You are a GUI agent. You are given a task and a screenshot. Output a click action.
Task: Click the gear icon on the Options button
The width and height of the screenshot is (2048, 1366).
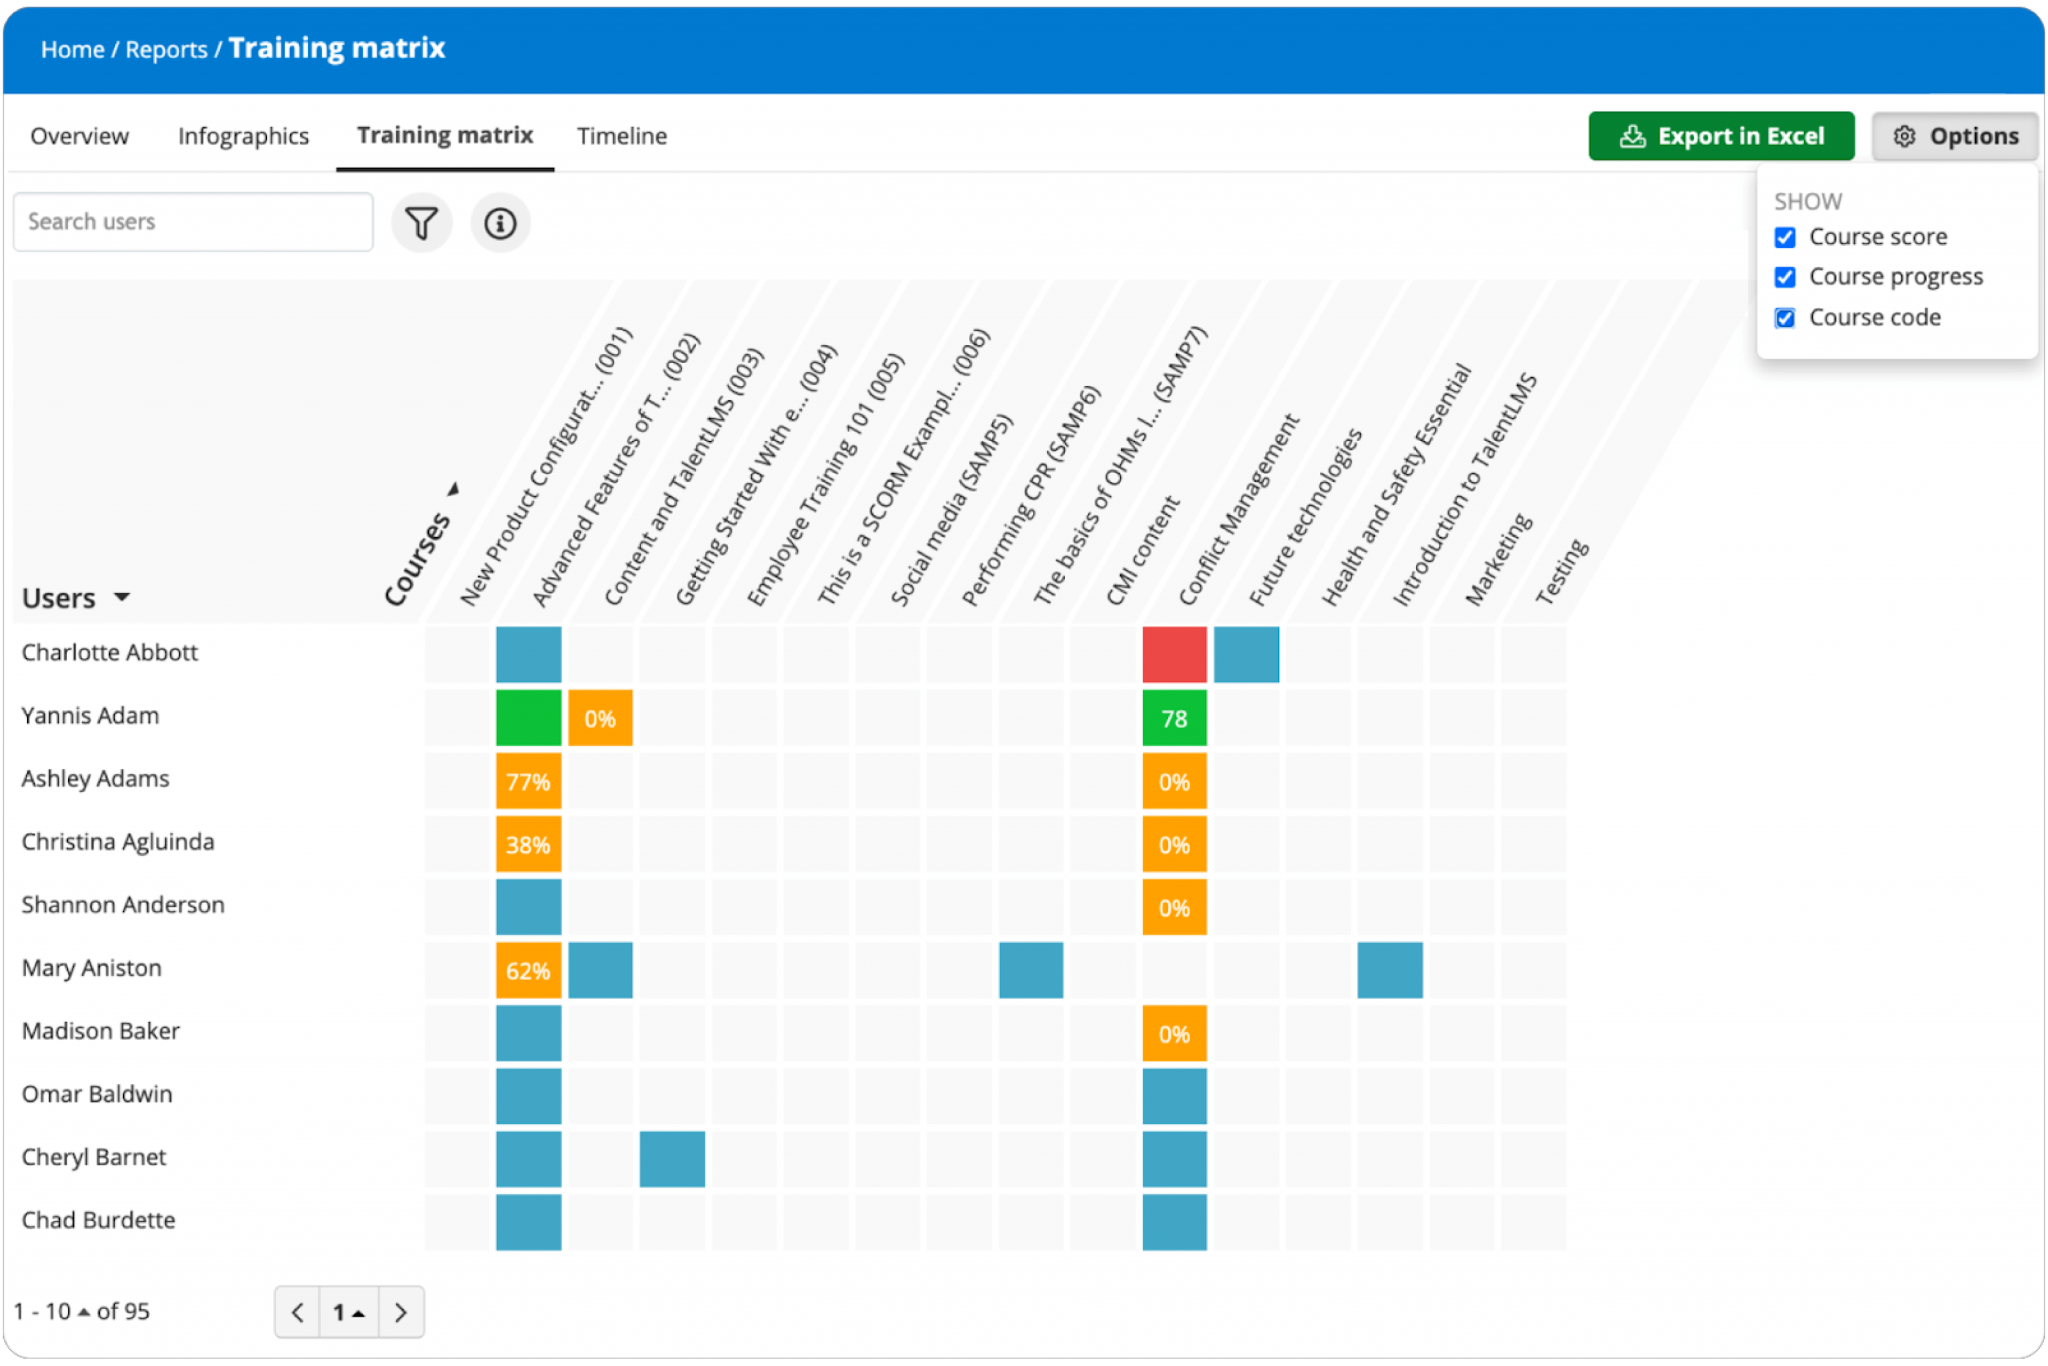pos(1906,136)
